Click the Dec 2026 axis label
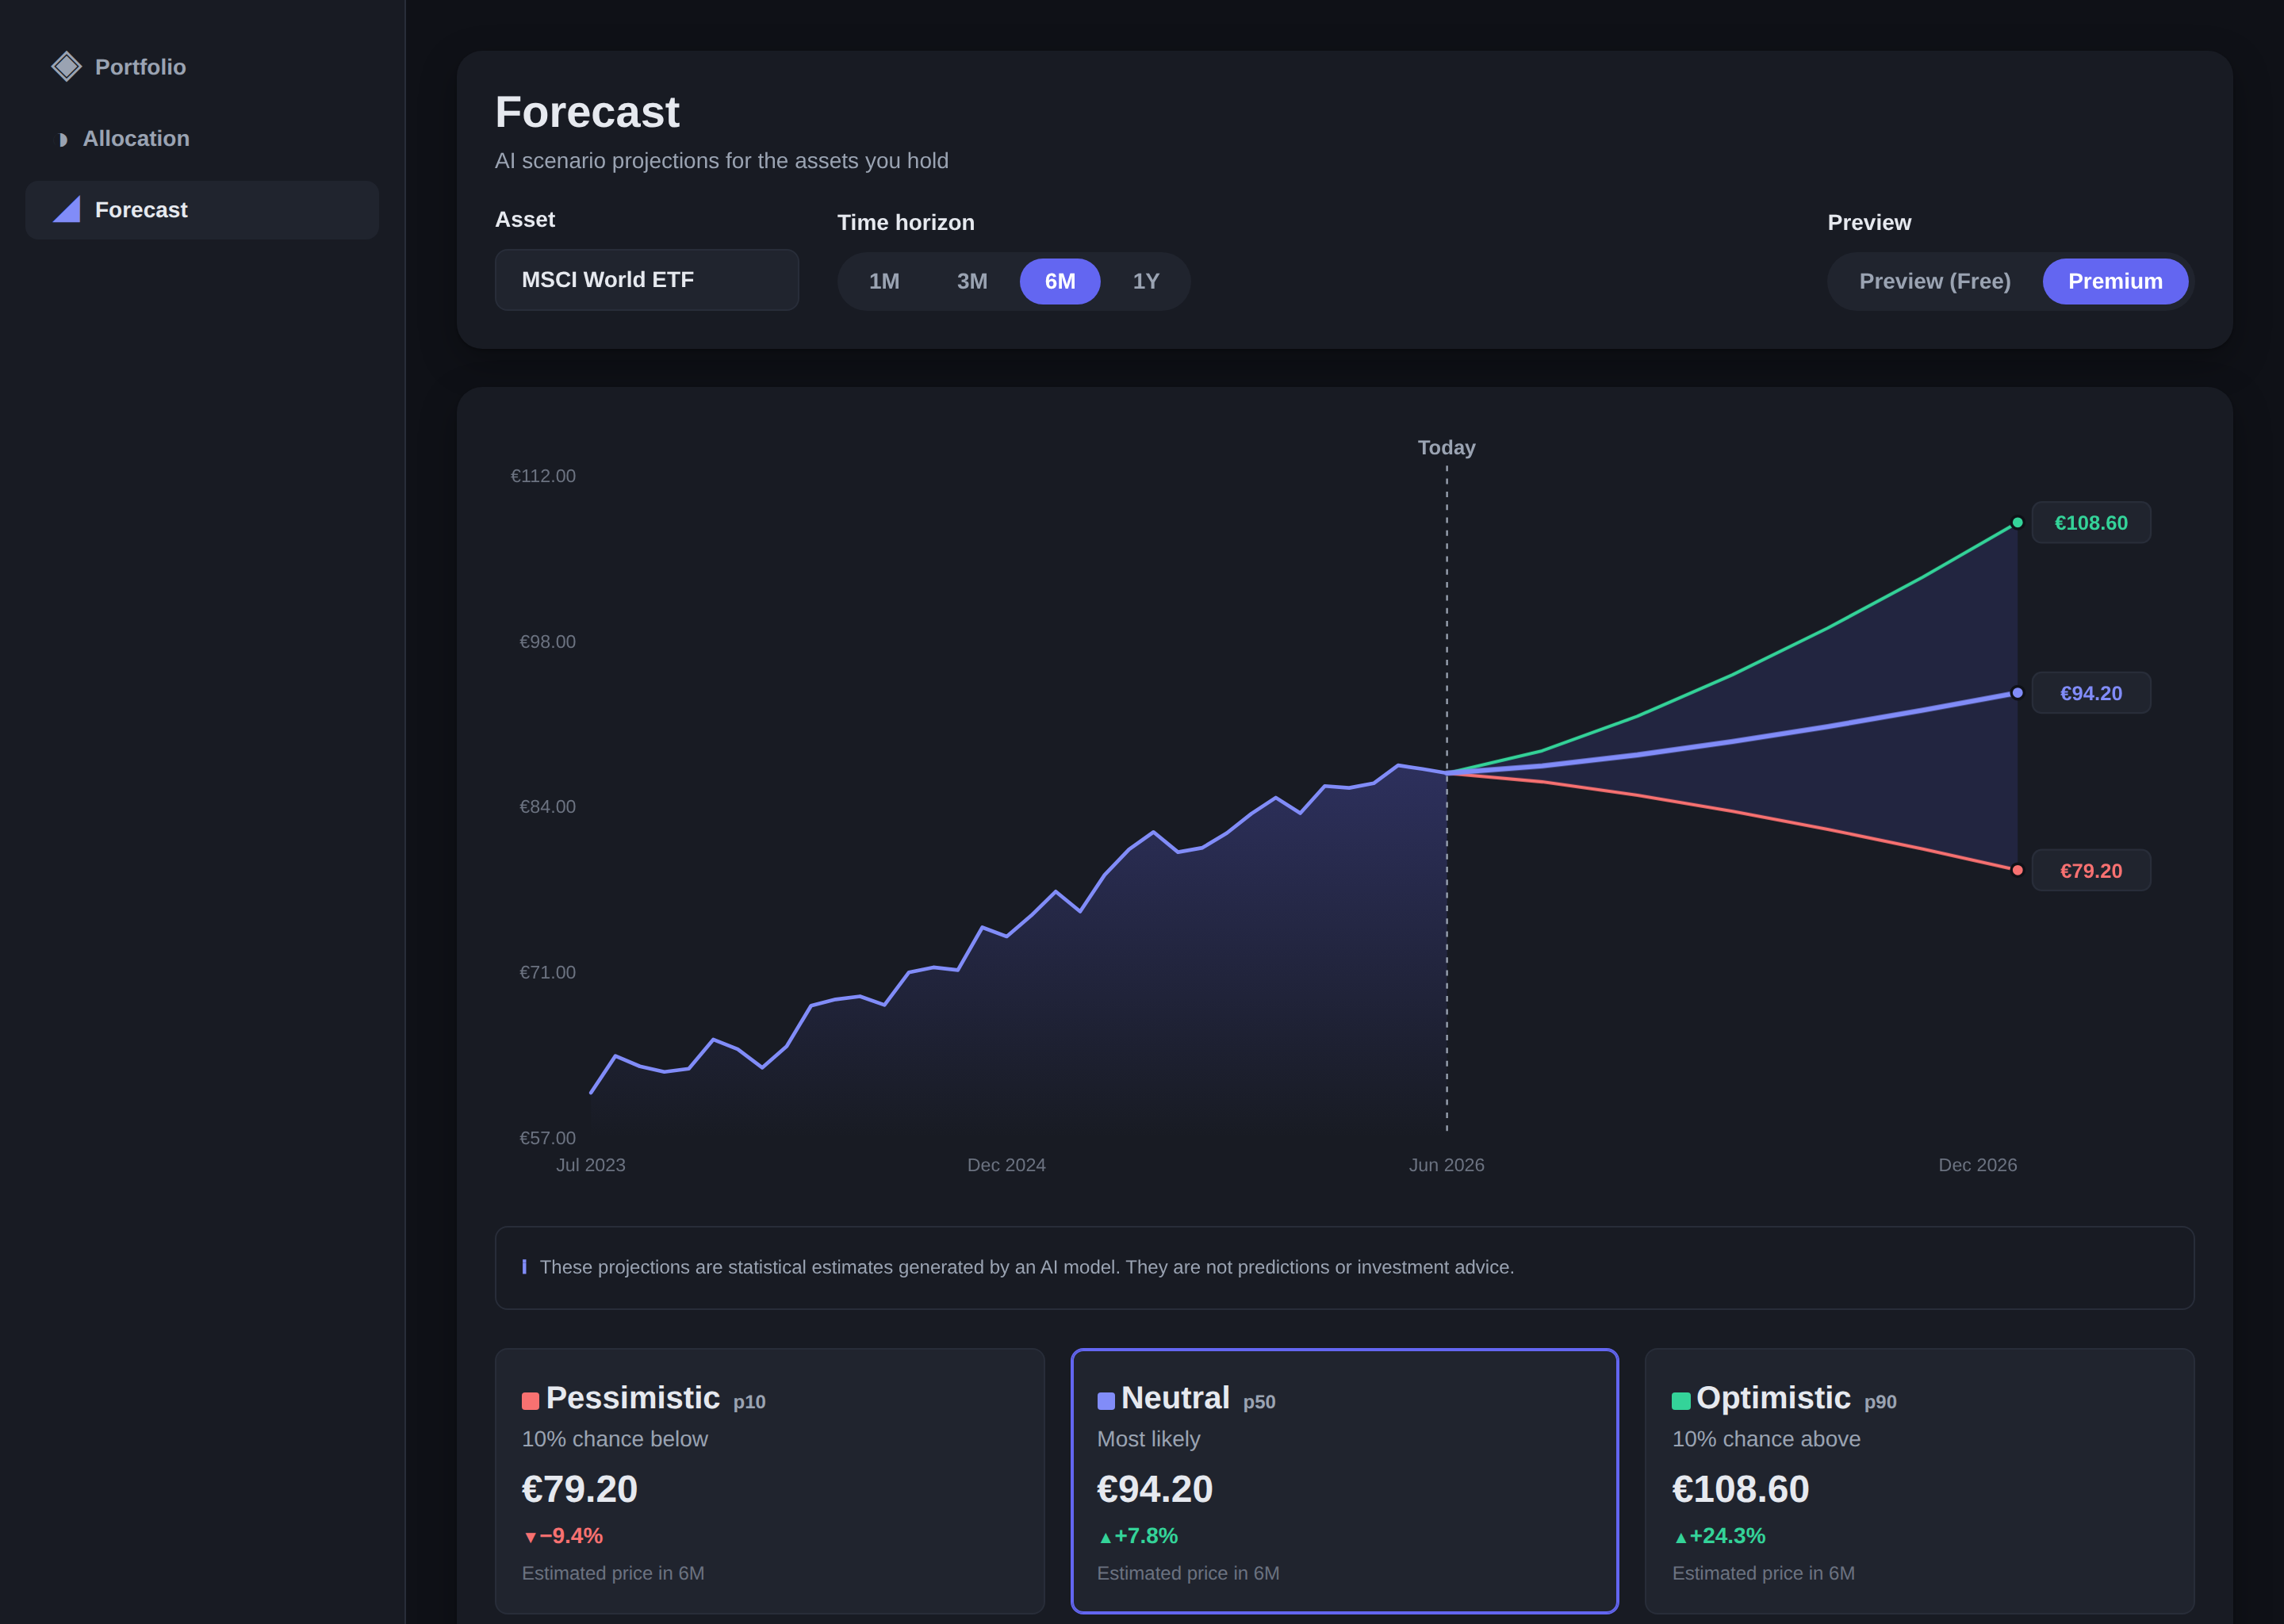Screen dimensions: 2284x1624 point(1977,1165)
